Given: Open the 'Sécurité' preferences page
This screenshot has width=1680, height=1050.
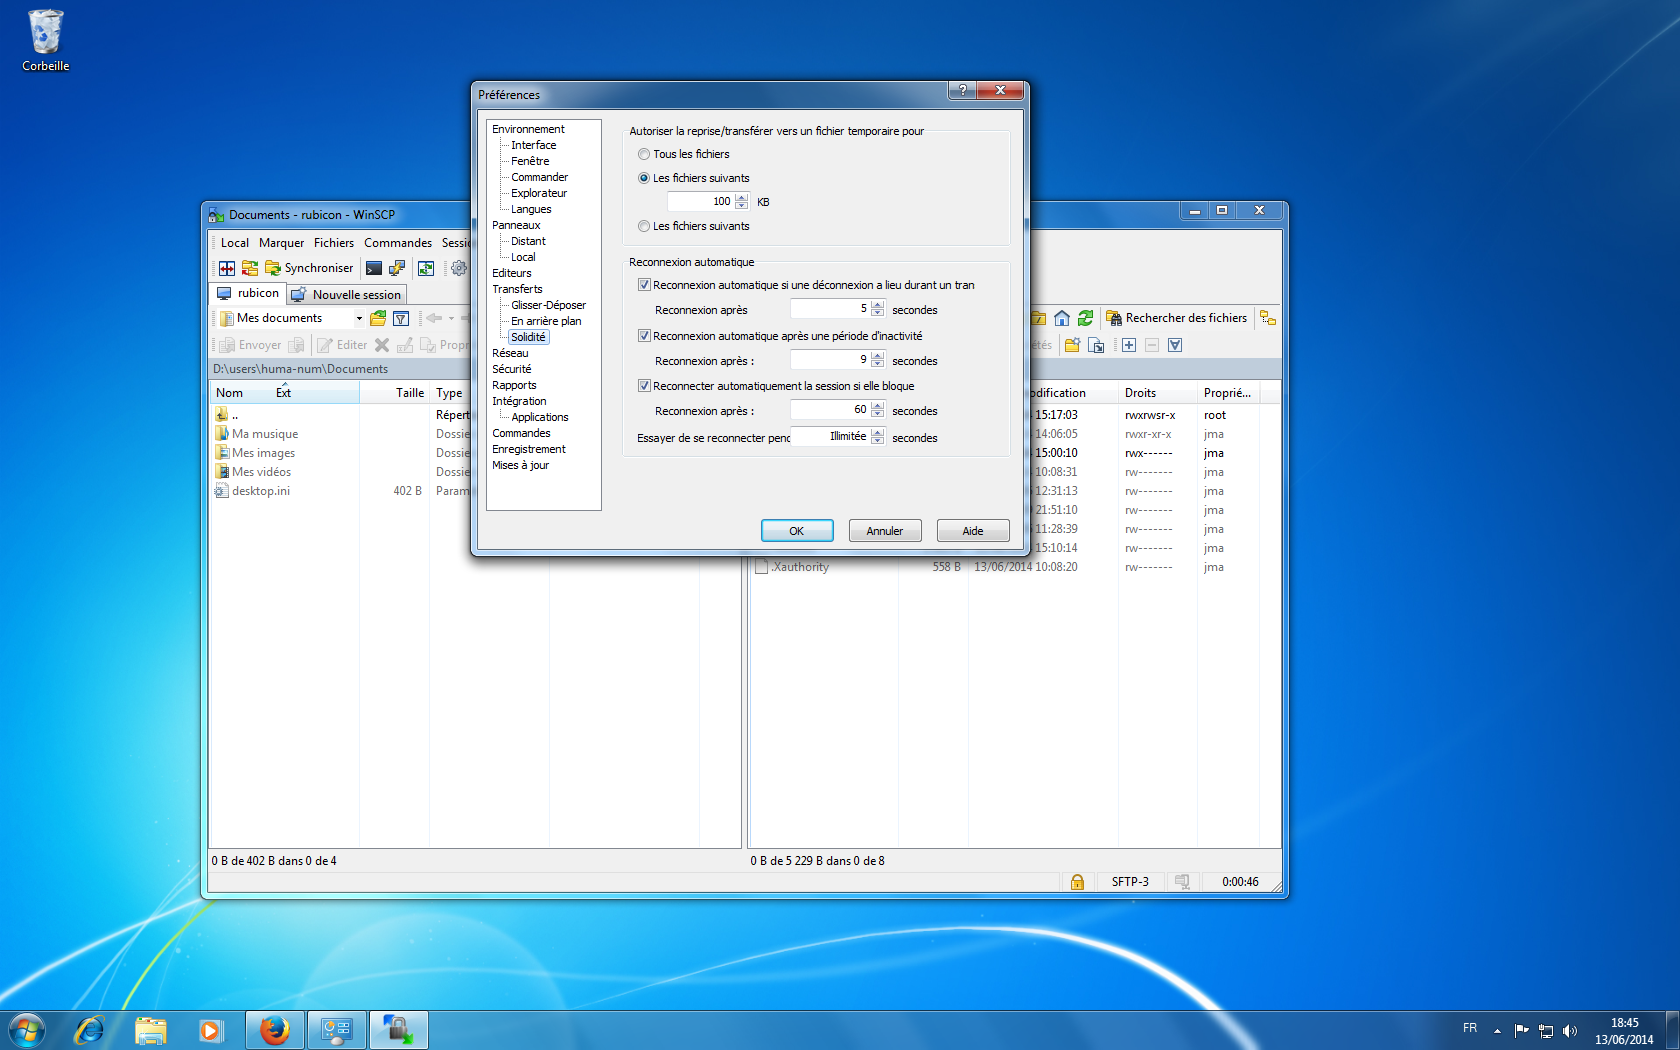Looking at the screenshot, I should coord(511,369).
